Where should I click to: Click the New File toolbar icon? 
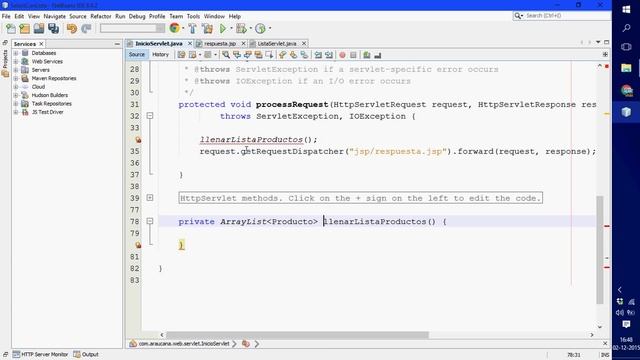pos(11,28)
